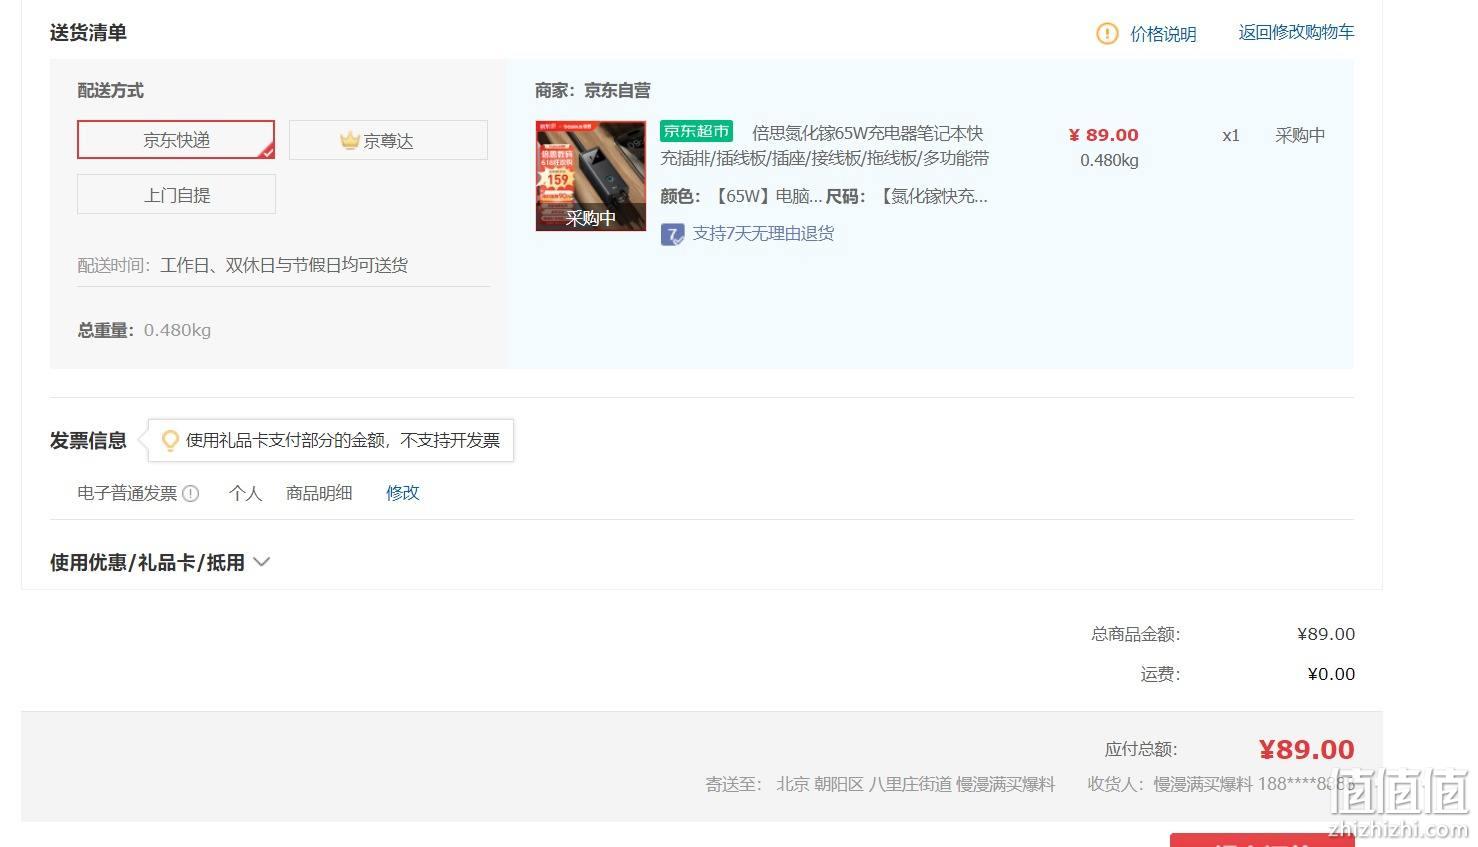Click the info icon beside 电子普通发票
The width and height of the screenshot is (1478, 847).
pos(191,493)
